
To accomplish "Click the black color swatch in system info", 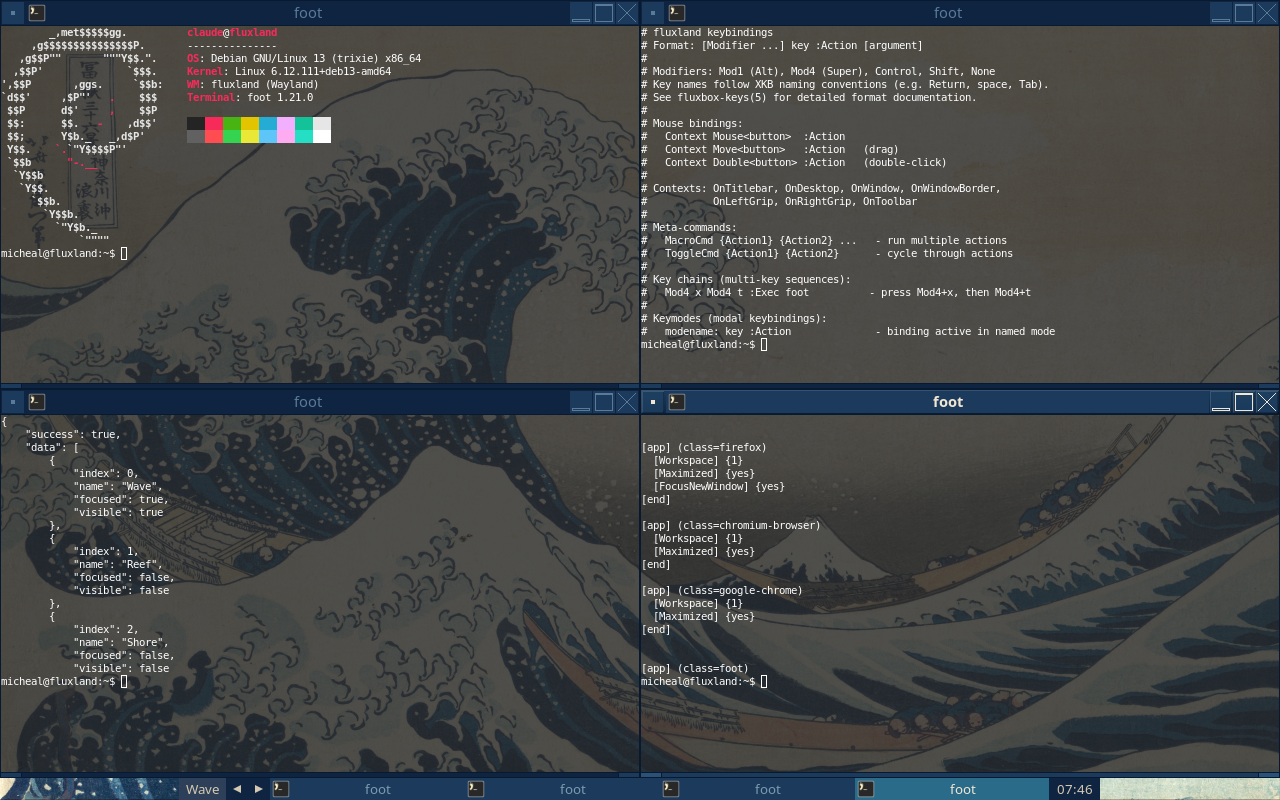I will pos(196,123).
